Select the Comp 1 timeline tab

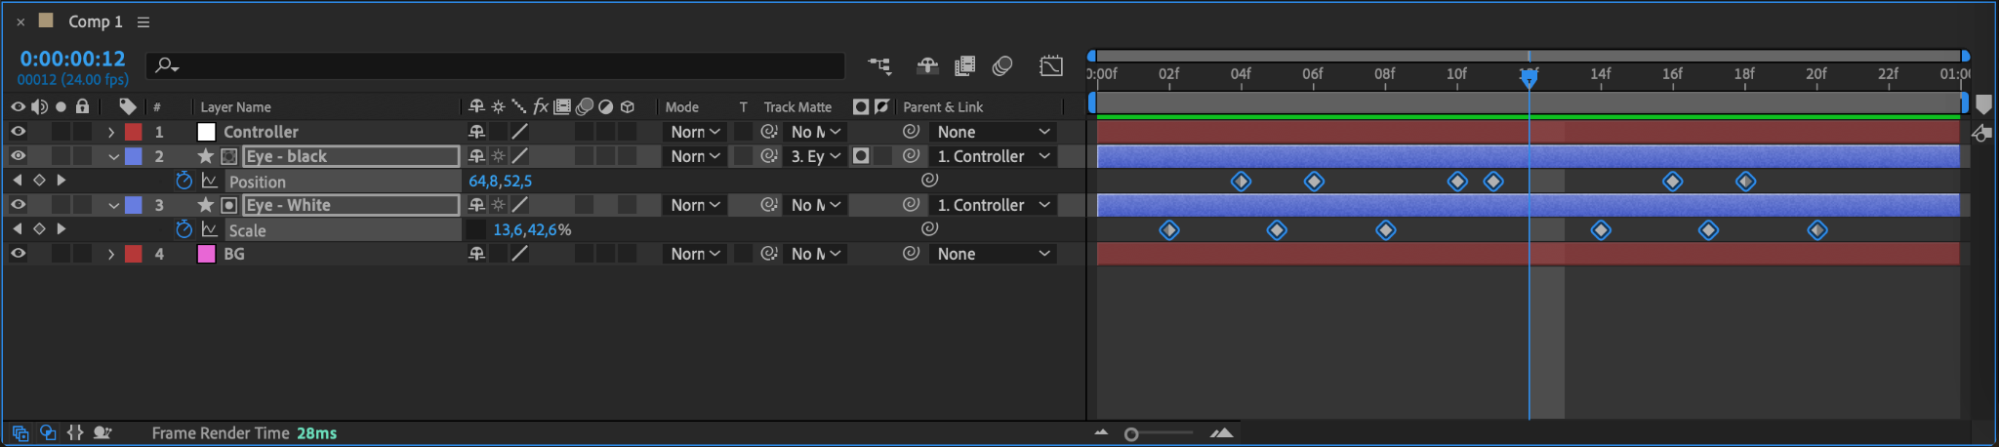tap(95, 22)
